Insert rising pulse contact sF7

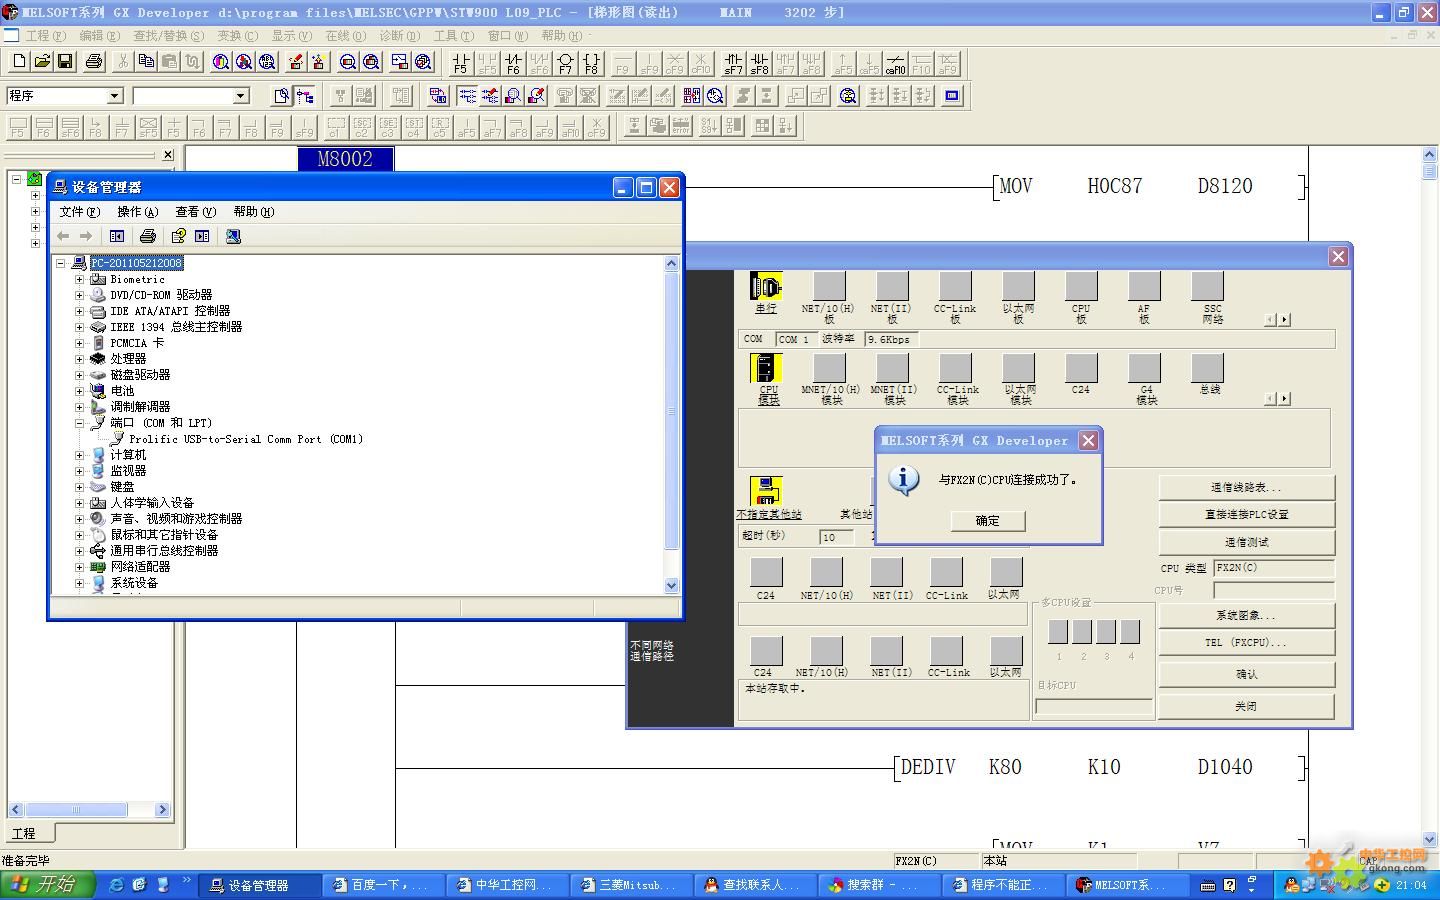[x=733, y=64]
